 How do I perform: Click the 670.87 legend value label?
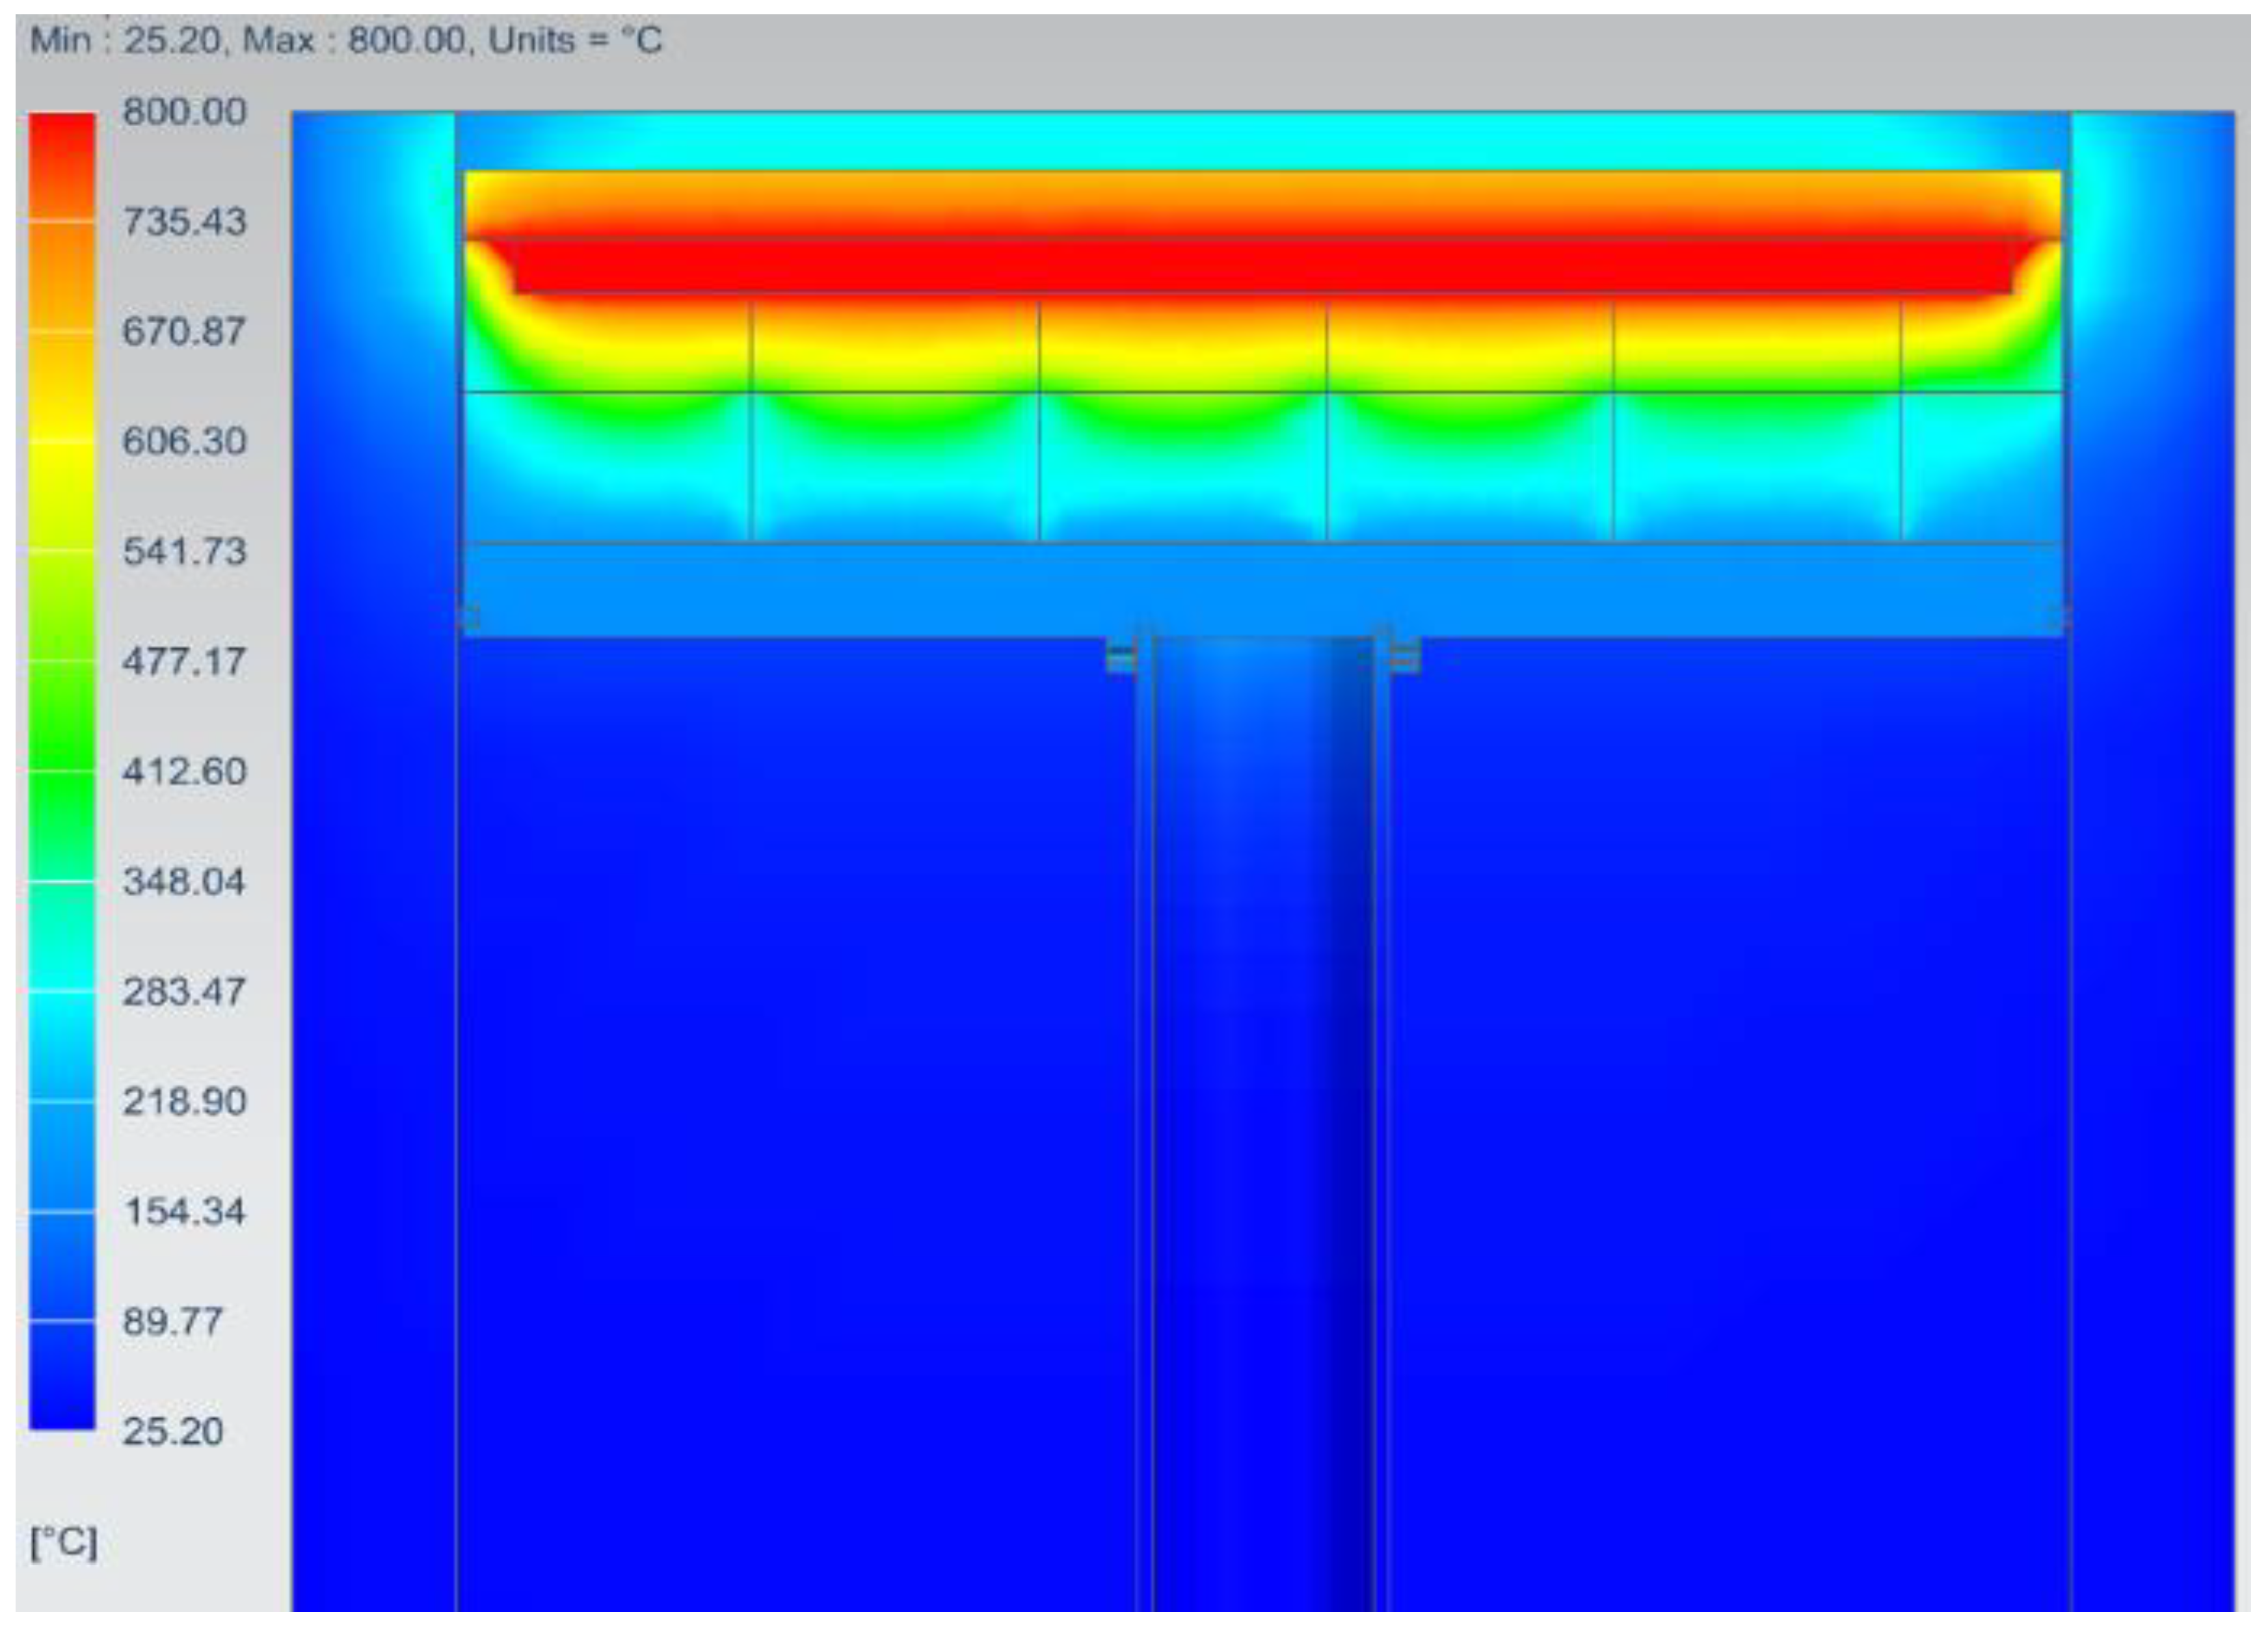(x=184, y=331)
